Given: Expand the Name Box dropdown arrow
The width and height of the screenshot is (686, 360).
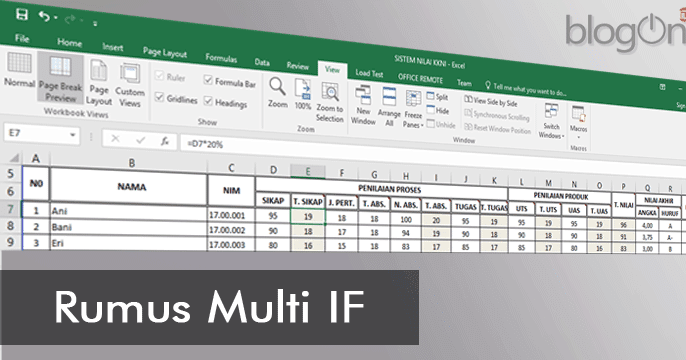Looking at the screenshot, I should [x=73, y=135].
